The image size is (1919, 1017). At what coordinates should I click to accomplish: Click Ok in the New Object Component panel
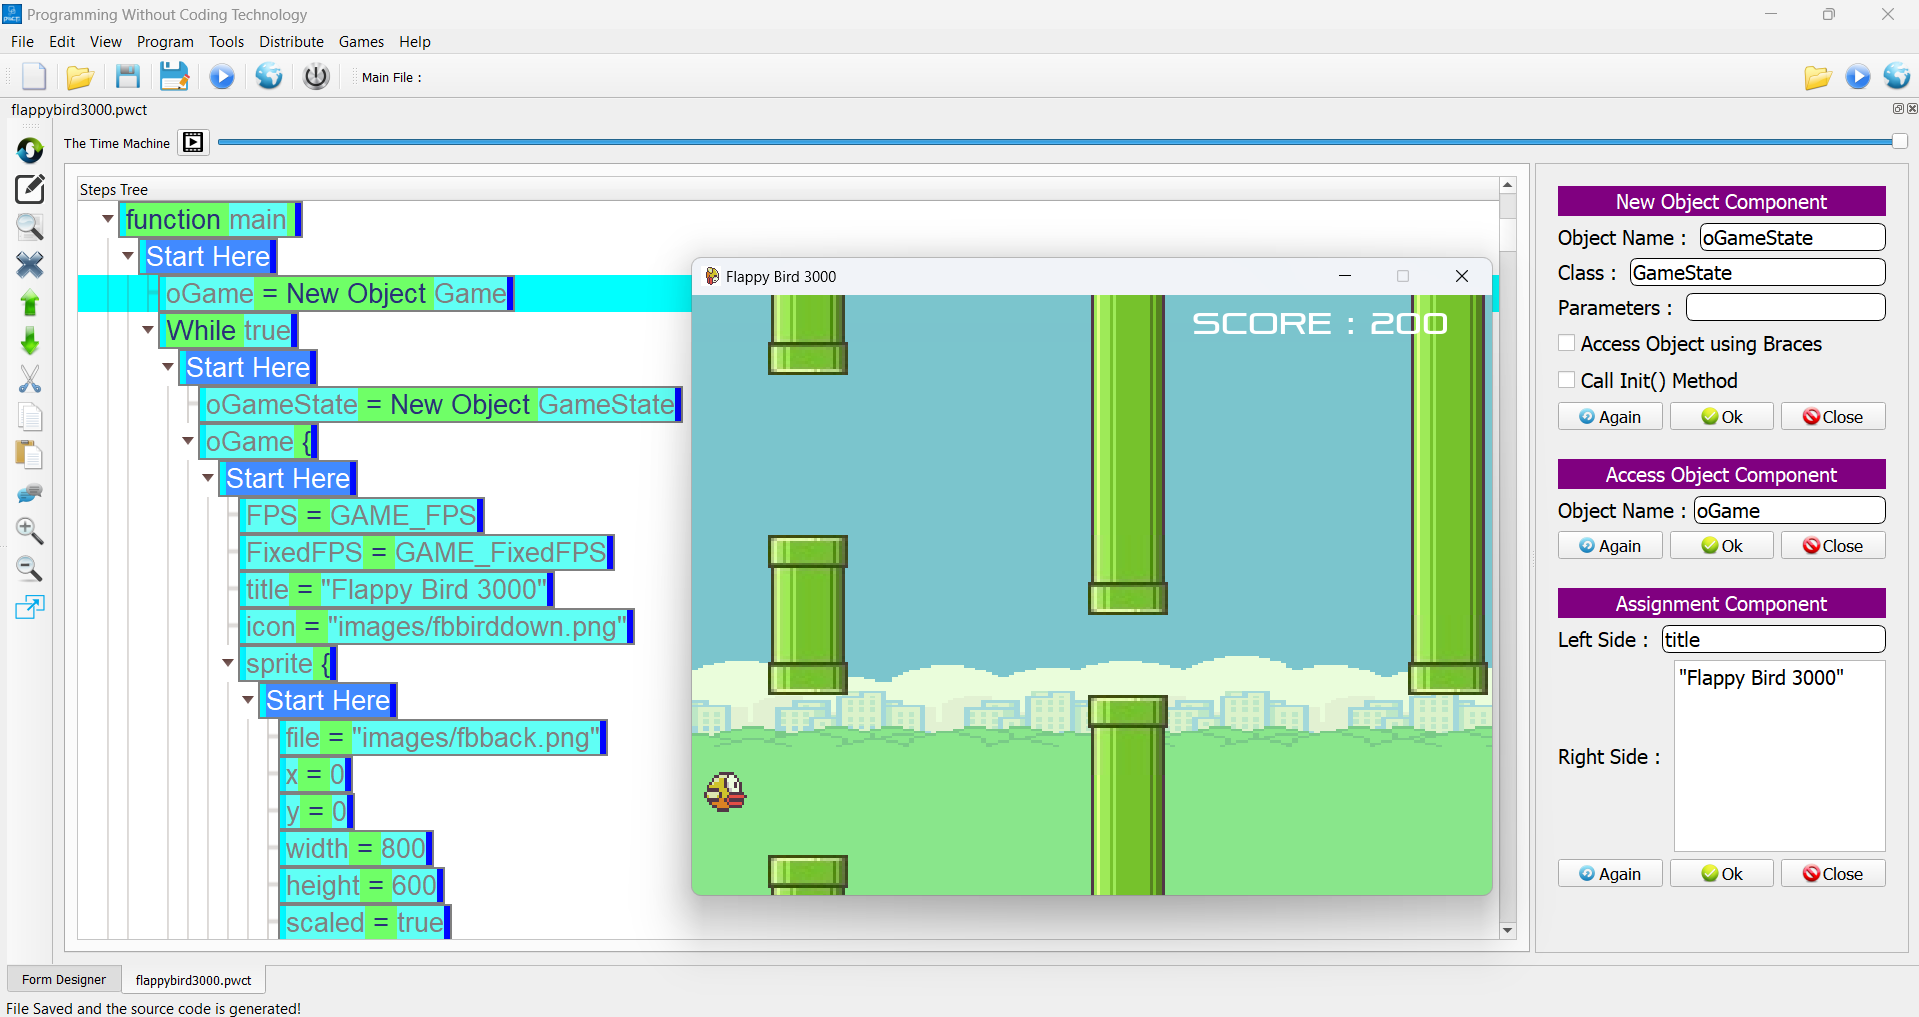(1720, 416)
